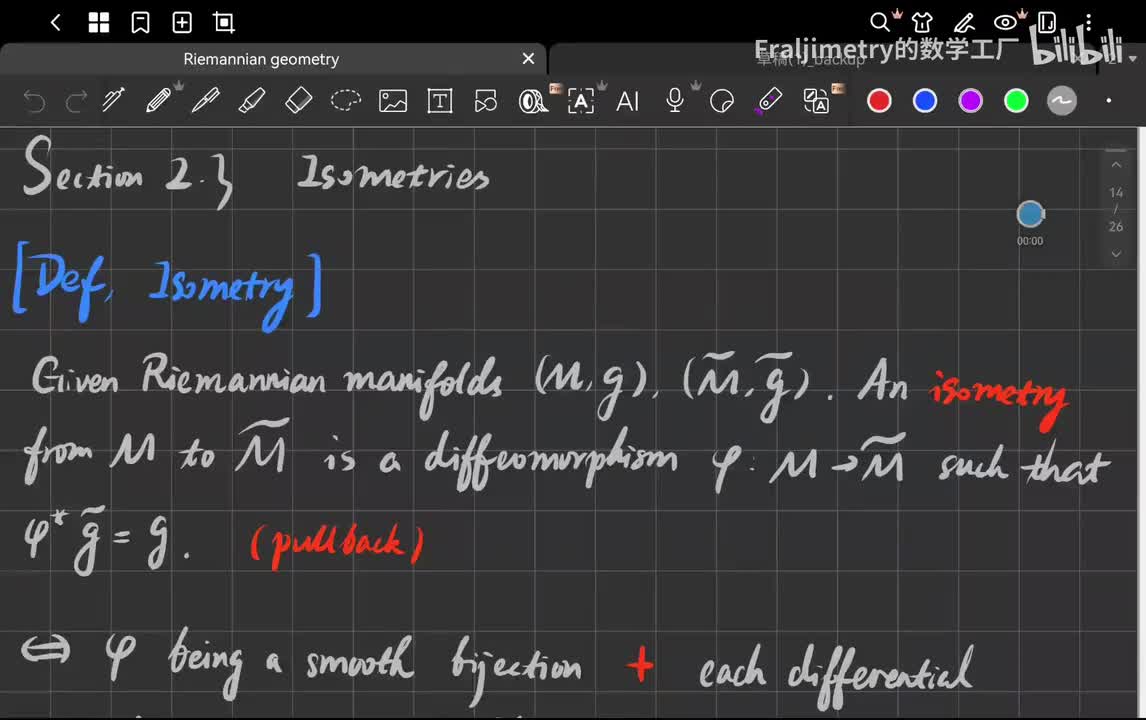Go to the previous page with the up chevron

1116,165
